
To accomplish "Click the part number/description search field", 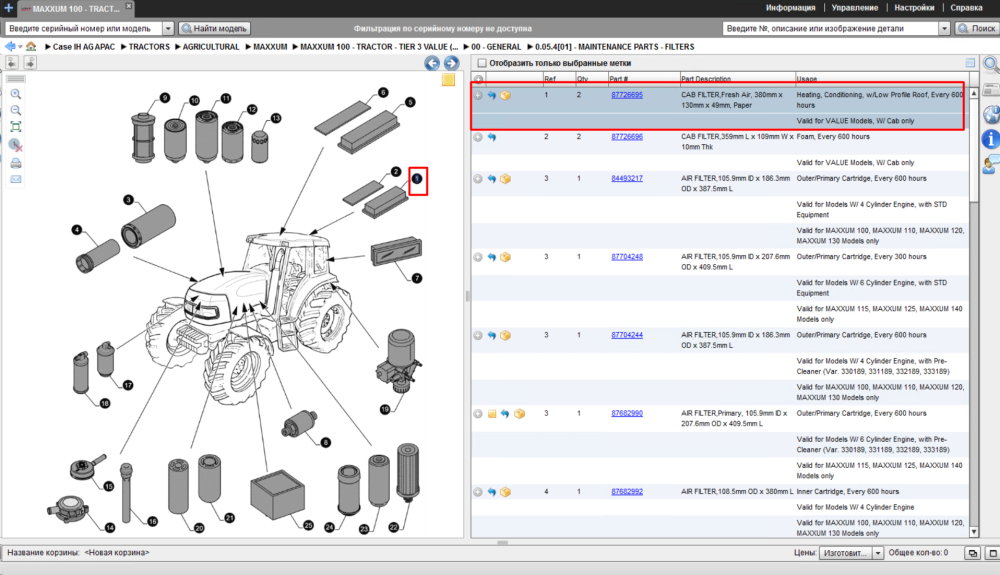I will click(830, 29).
